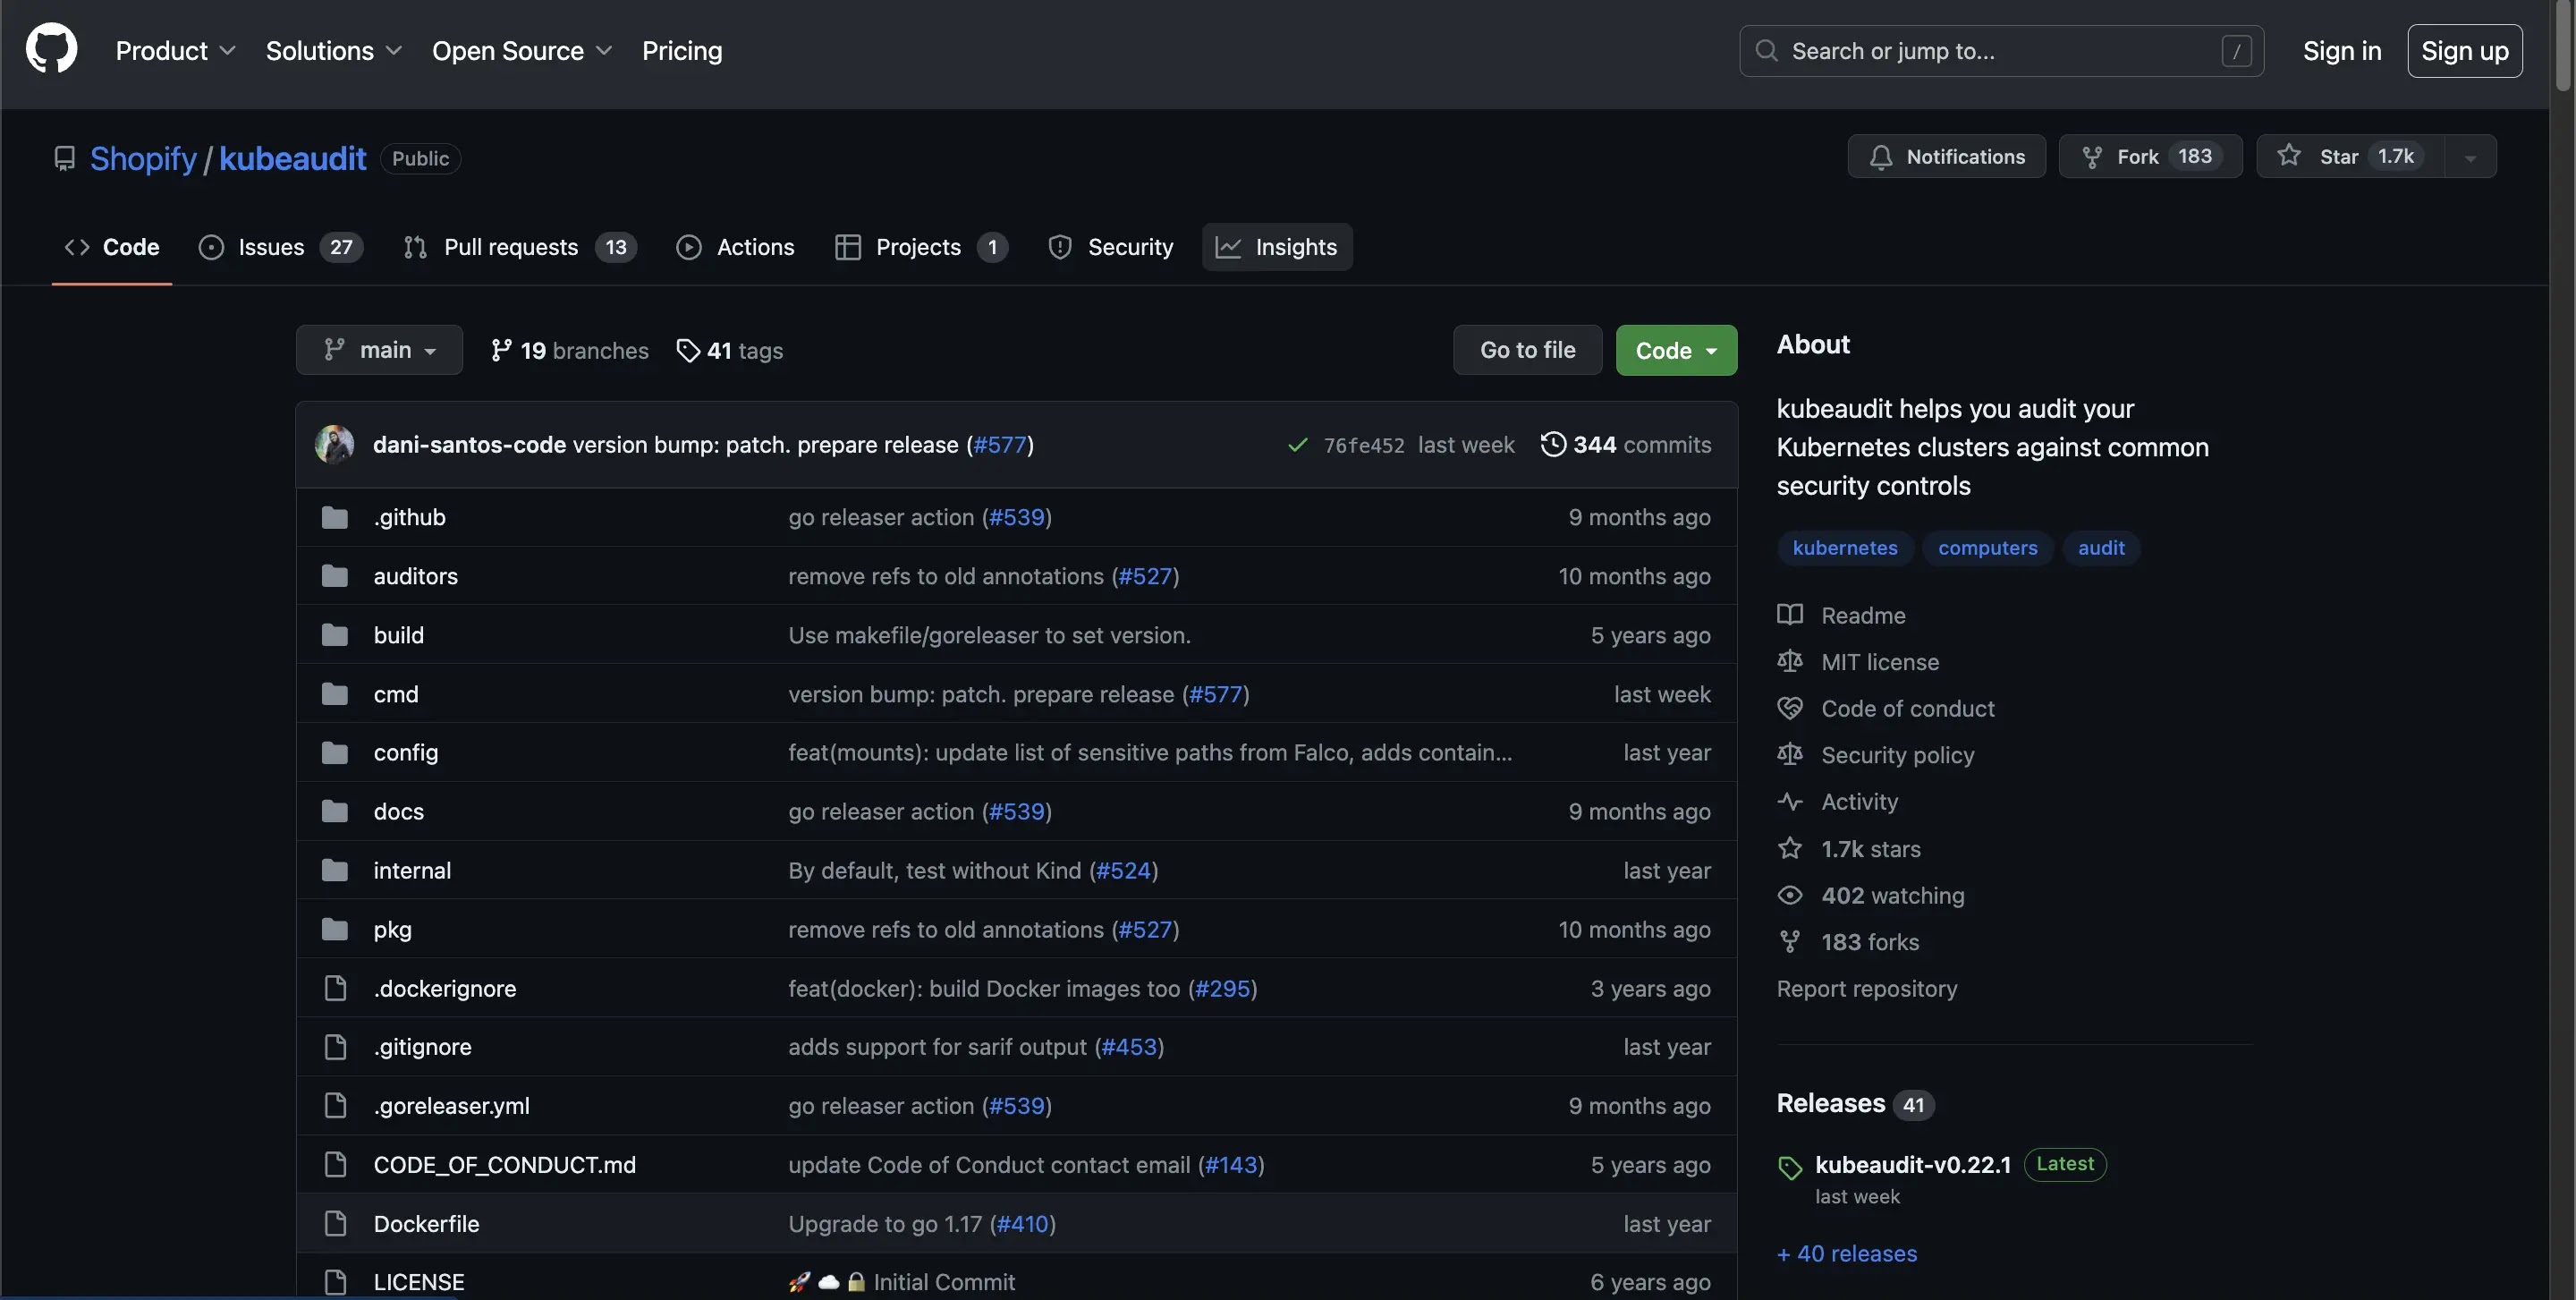Click the Code of conduct heart icon

click(x=1790, y=708)
